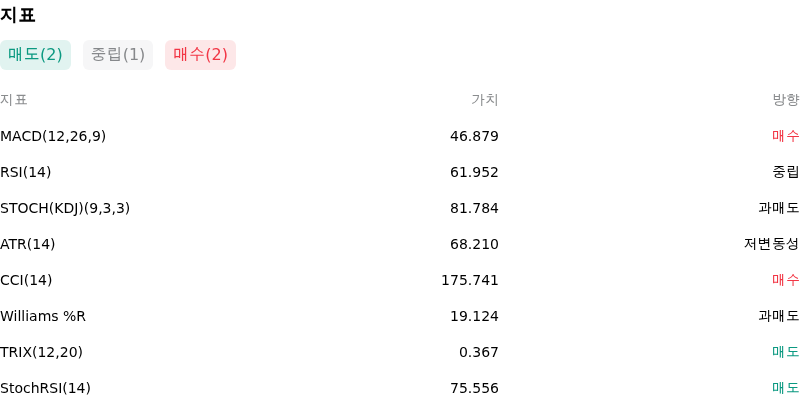Screen dimensions: 800x398
Task: Select the 매도(2) filter chip
Action: pos(35,55)
